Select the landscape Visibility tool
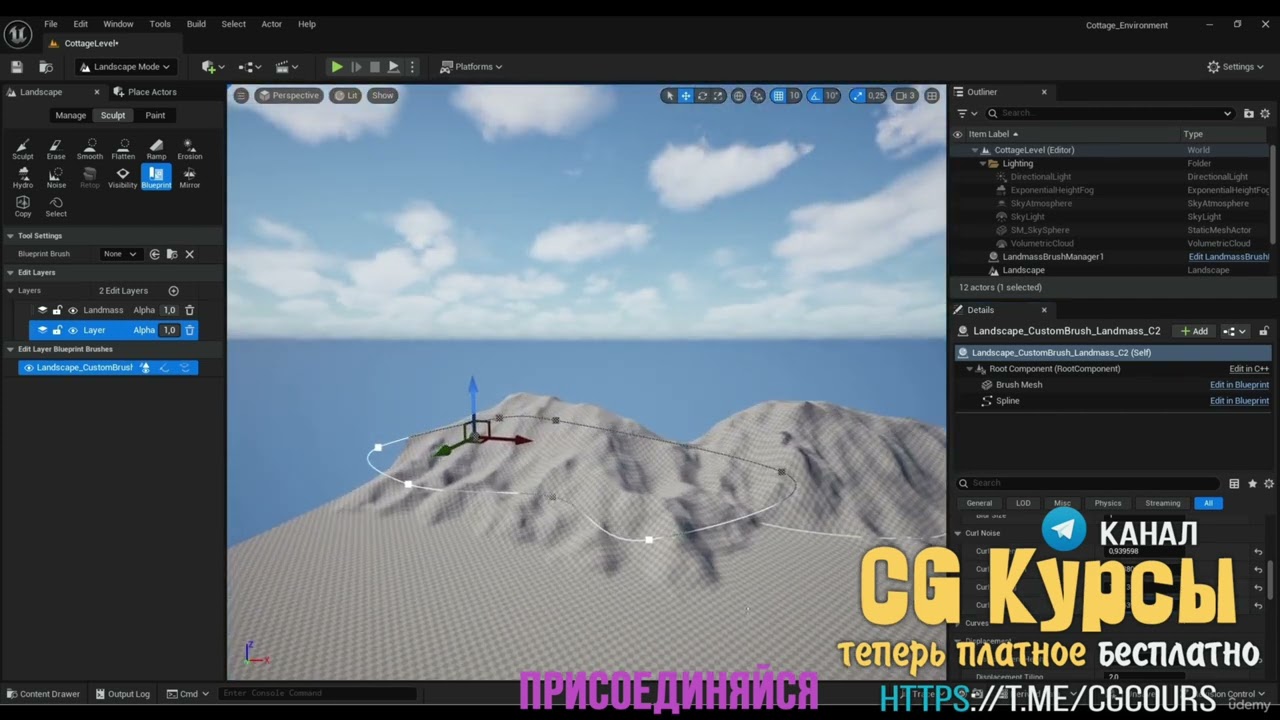This screenshot has height=720, width=1280. 123,178
